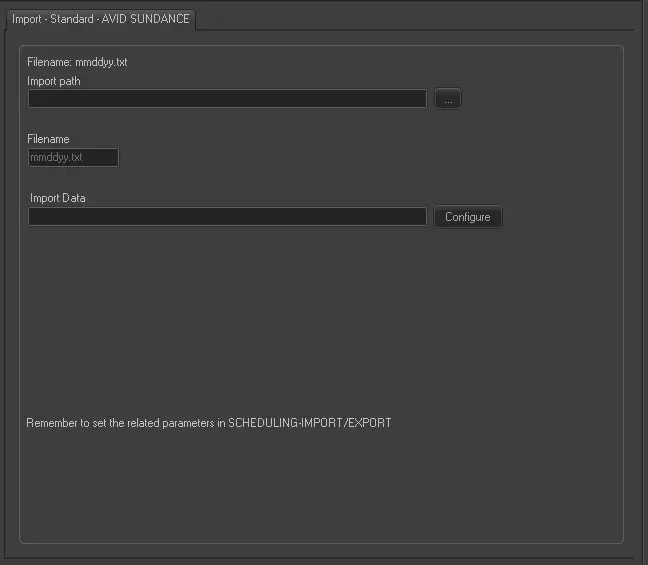Image resolution: width=648 pixels, height=565 pixels.
Task: Select the Import - Standard - AVID SUNDANCE tab
Action: point(100,19)
